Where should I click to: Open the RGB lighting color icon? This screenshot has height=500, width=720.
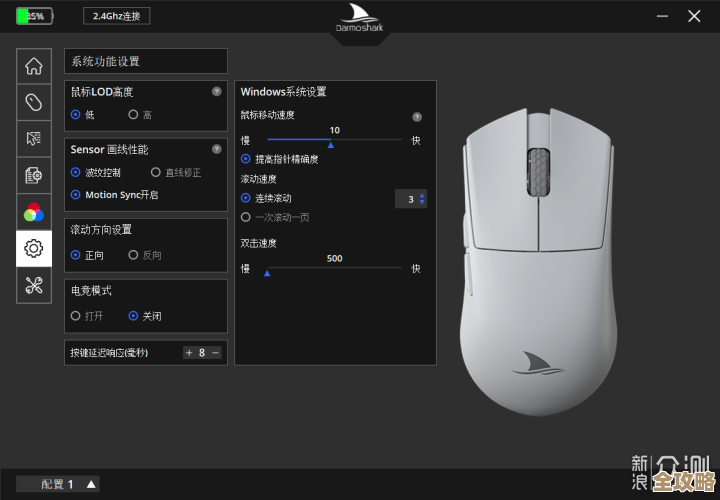(34, 212)
